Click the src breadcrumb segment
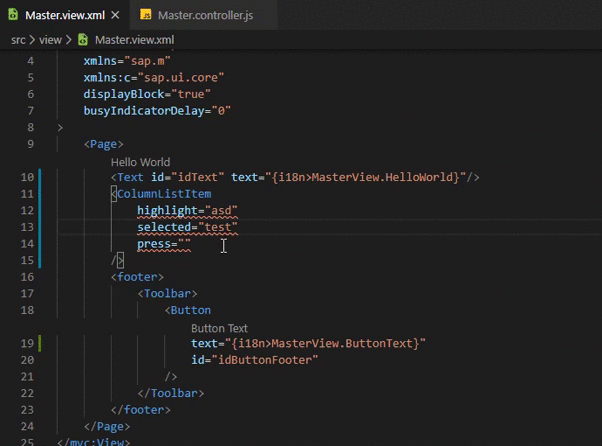The width and height of the screenshot is (602, 446). coord(18,40)
